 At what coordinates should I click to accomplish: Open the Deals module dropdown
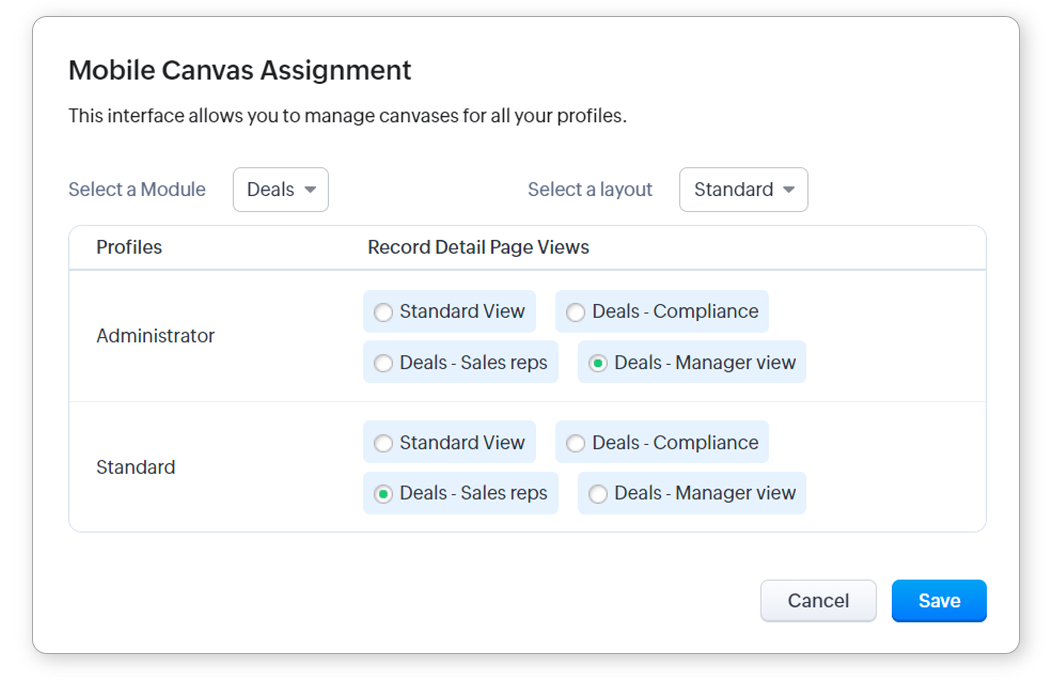tap(281, 190)
